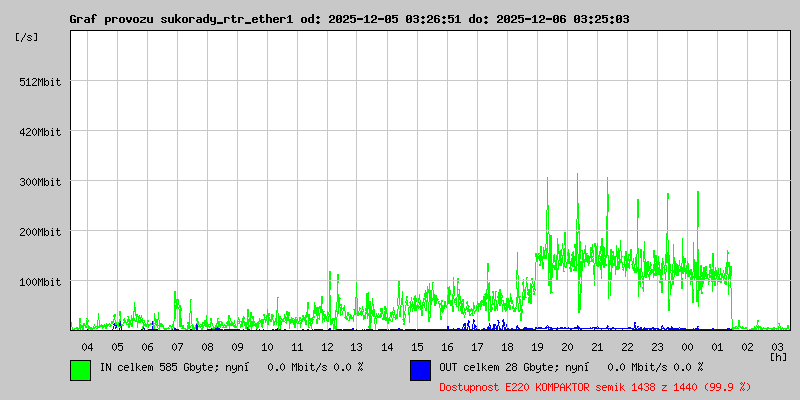This screenshot has width=800, height=400.
Task: Click the blue OUT legend color swatch
Action: coord(420,370)
